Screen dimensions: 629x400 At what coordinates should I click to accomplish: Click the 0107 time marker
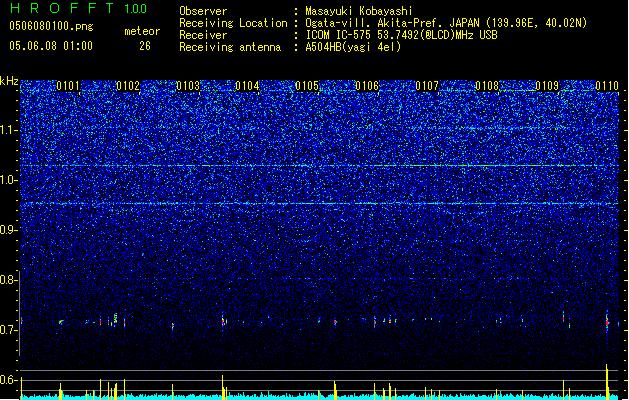[x=427, y=86]
